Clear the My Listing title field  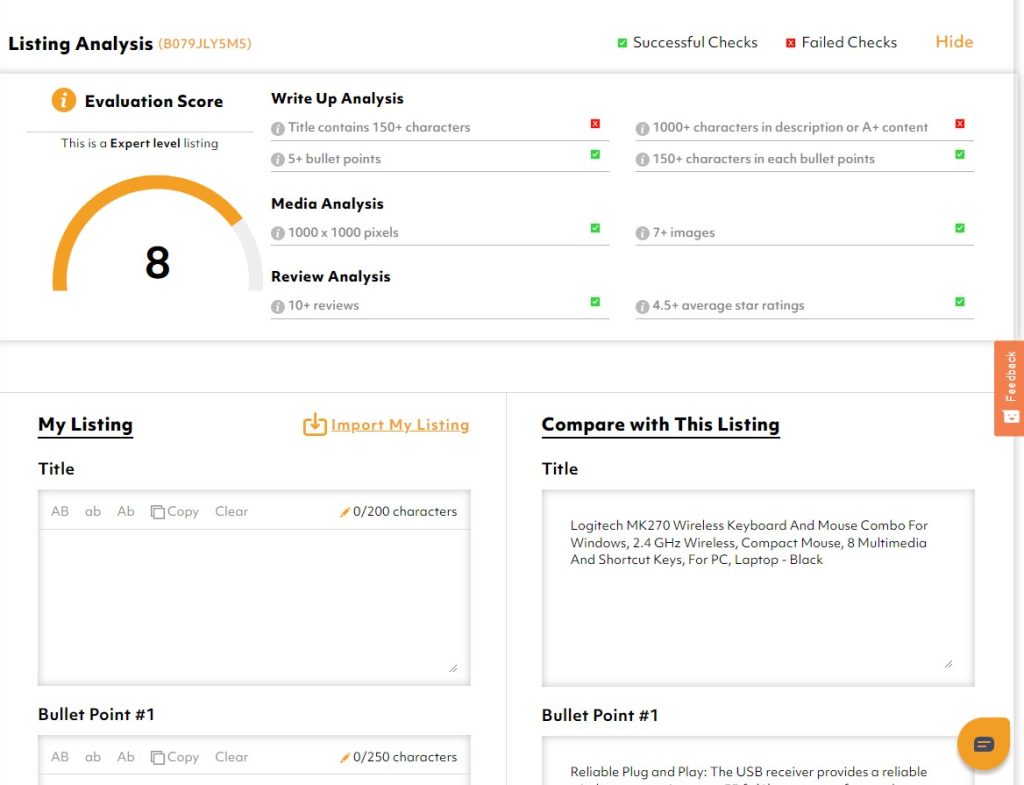[x=231, y=511]
